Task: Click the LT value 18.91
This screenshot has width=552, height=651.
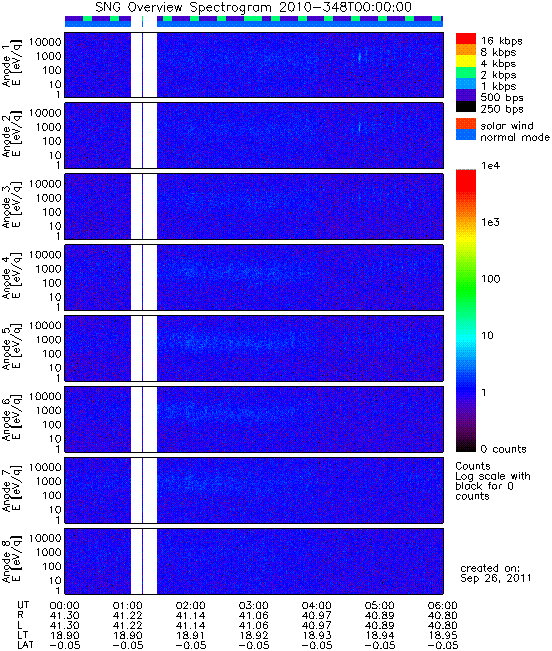Action: click(x=190, y=636)
